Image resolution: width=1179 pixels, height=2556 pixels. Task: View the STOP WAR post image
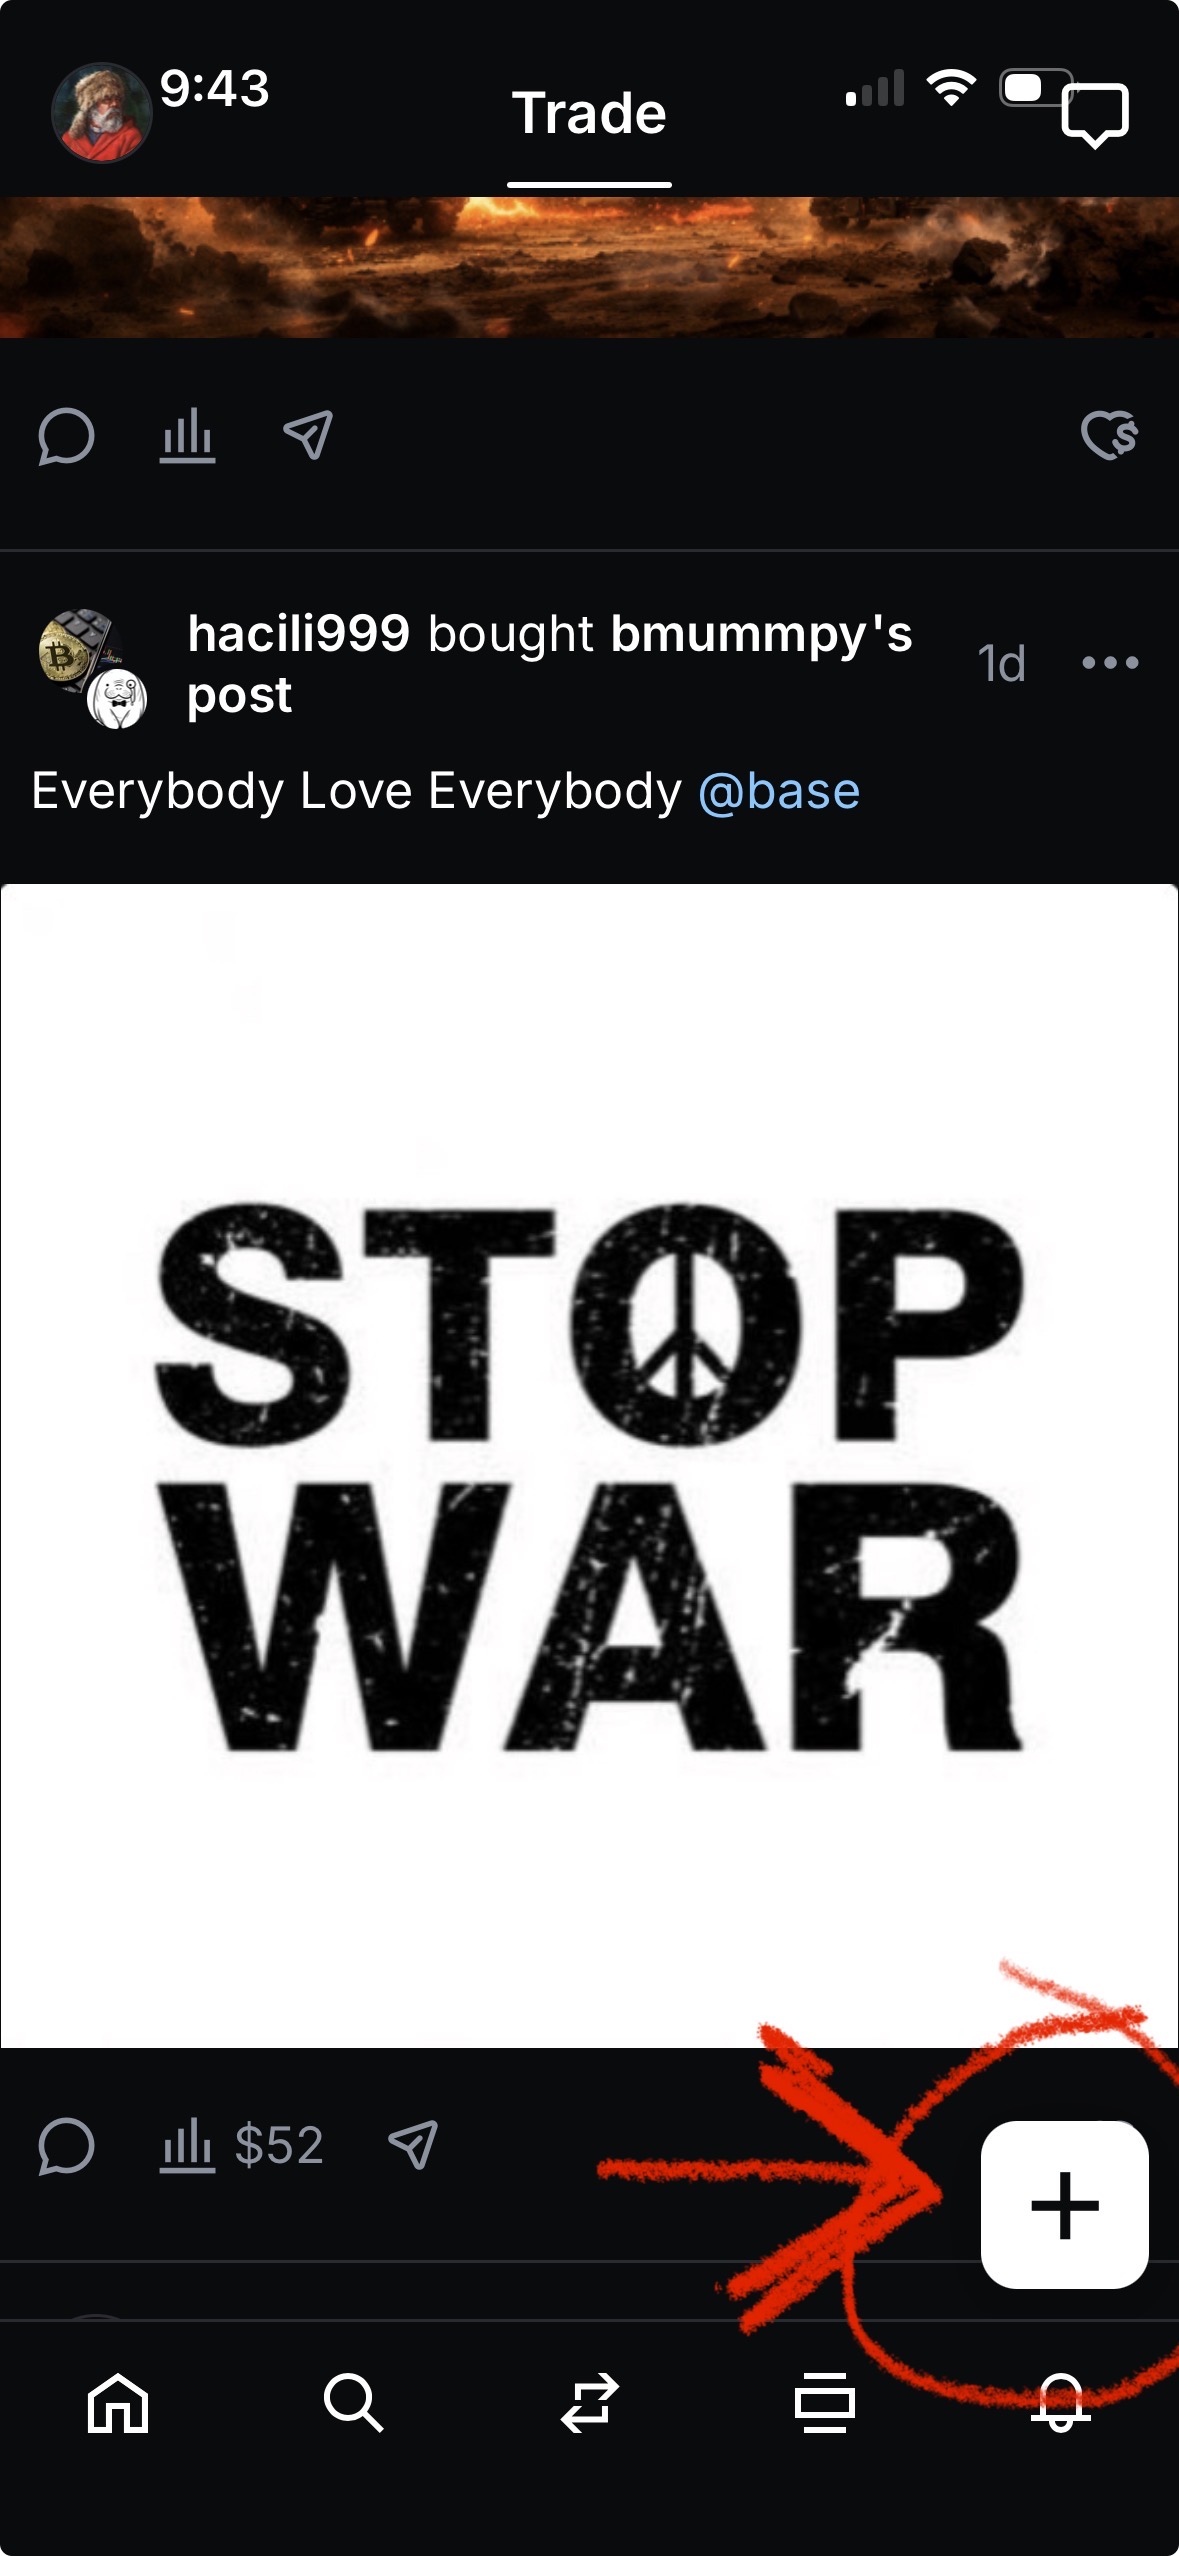589,1466
